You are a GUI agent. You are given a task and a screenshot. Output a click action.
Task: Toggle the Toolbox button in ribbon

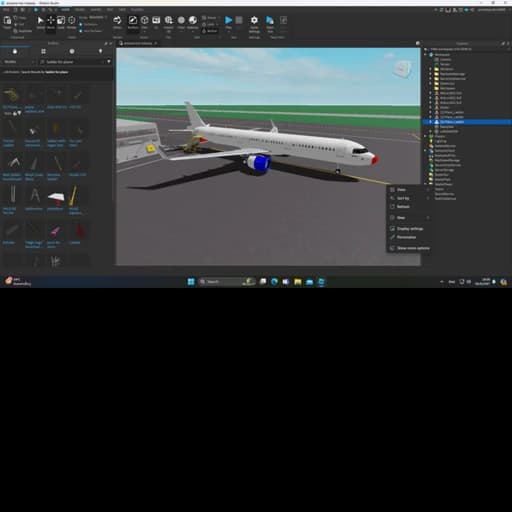tap(133, 22)
